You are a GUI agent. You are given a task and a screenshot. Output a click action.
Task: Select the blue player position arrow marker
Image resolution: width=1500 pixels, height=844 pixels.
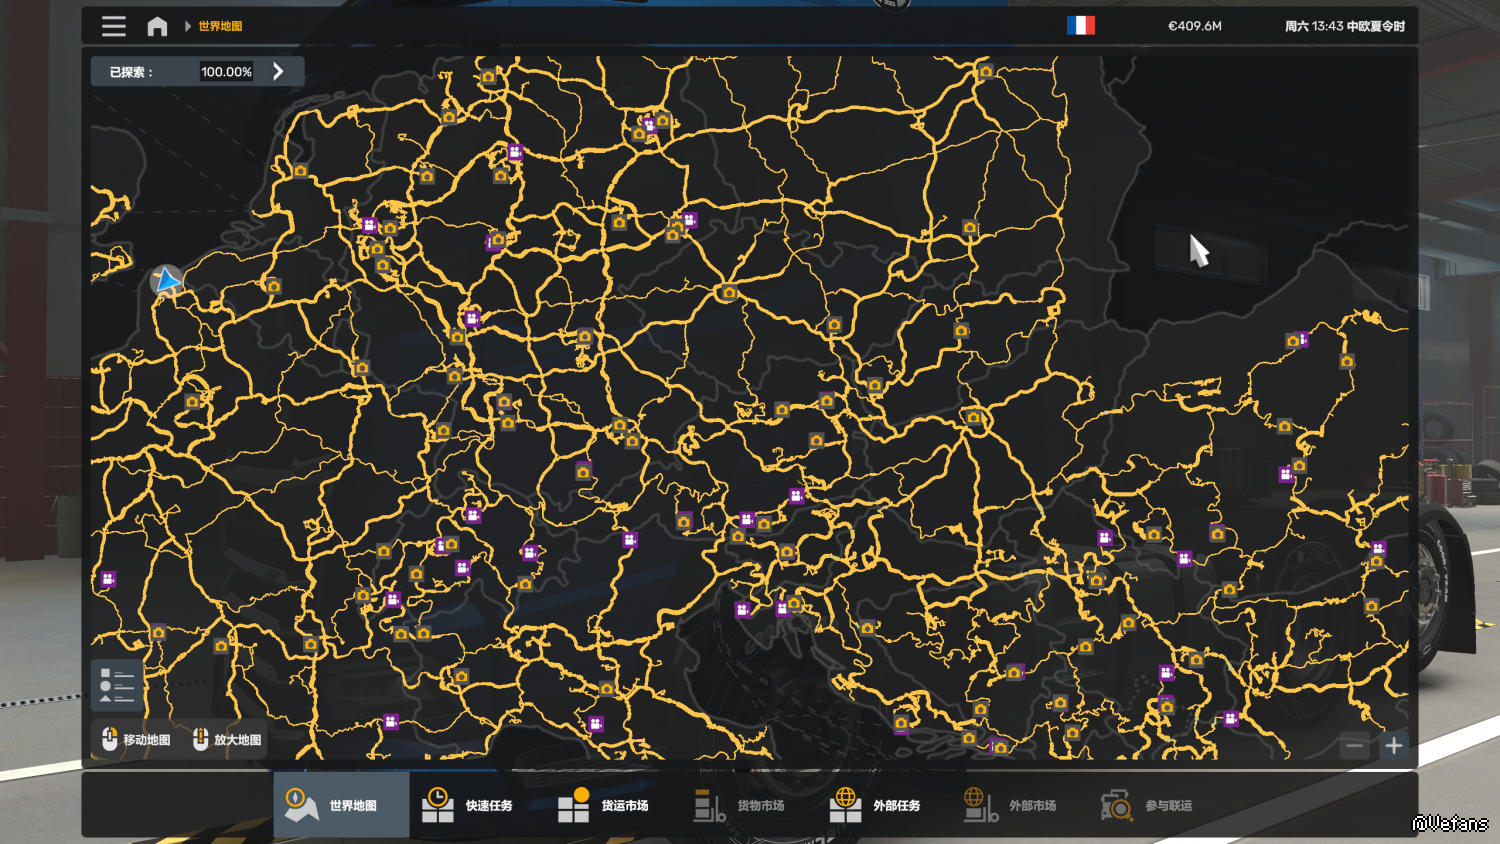coord(167,280)
